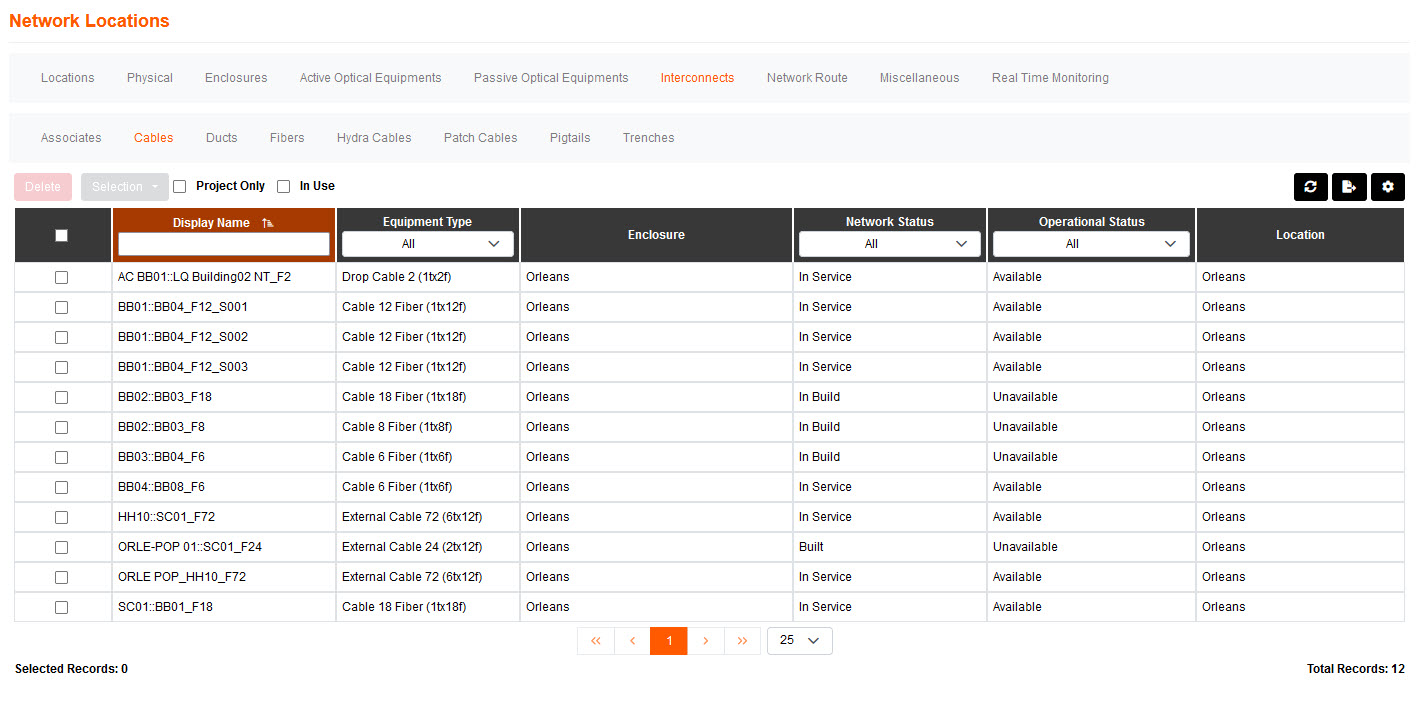Click the refresh icon button
1420x701 pixels.
(x=1310, y=187)
